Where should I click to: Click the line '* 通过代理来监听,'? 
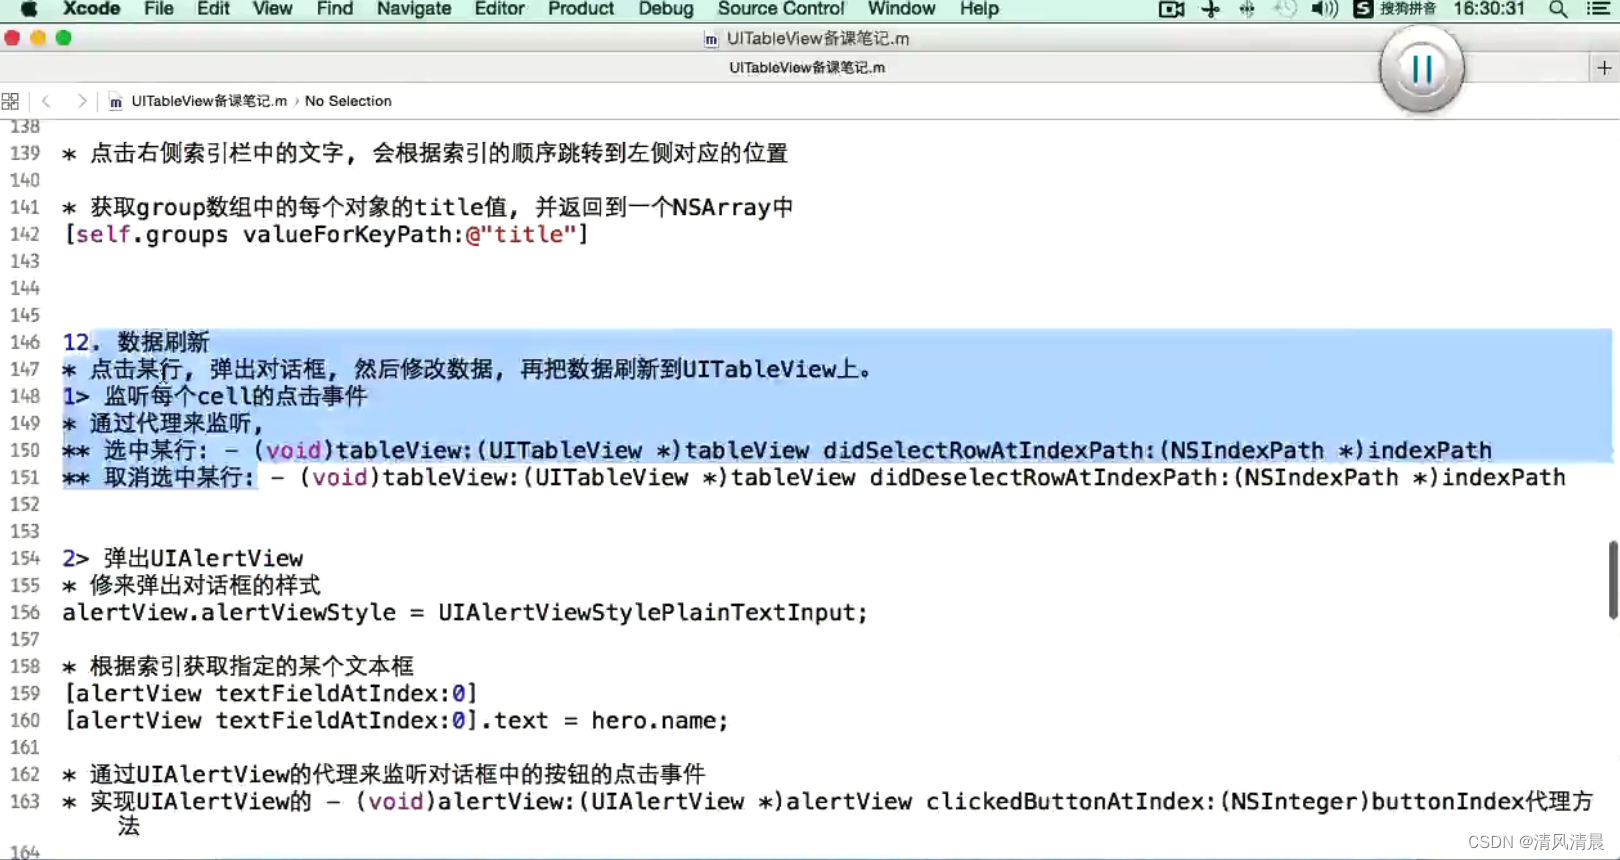162,424
